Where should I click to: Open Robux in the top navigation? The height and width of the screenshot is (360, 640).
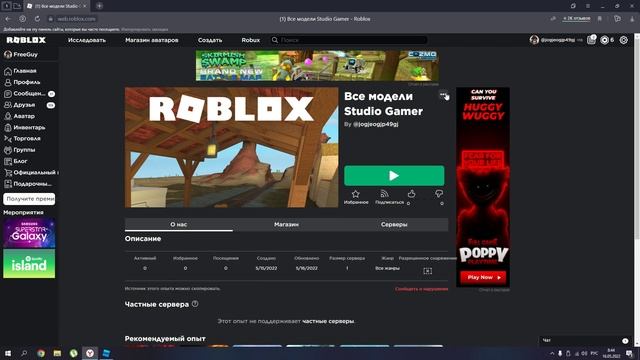[x=251, y=40]
